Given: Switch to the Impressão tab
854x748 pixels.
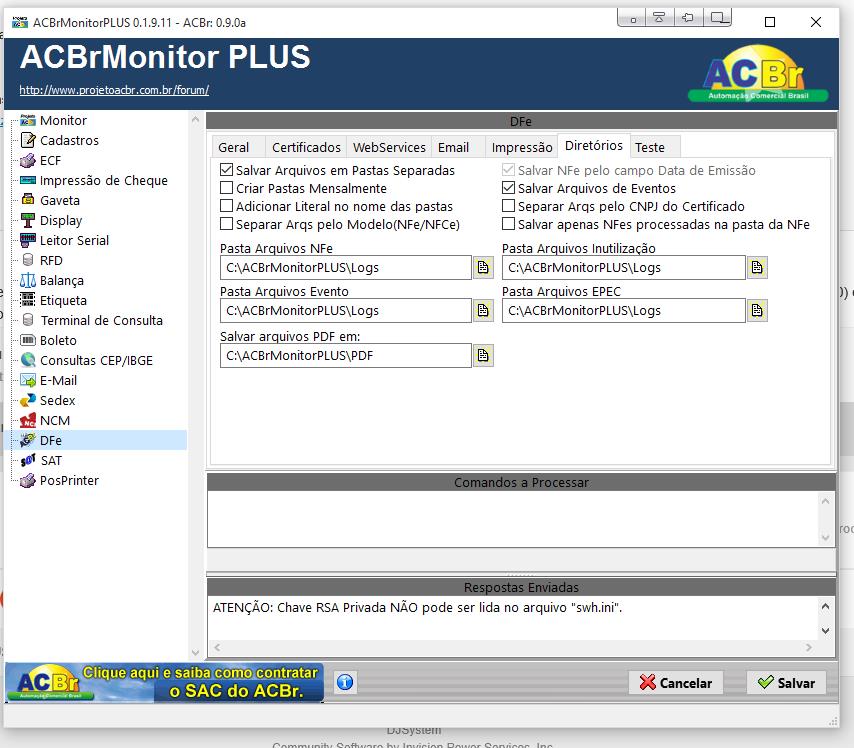Looking at the screenshot, I should click(x=521, y=147).
